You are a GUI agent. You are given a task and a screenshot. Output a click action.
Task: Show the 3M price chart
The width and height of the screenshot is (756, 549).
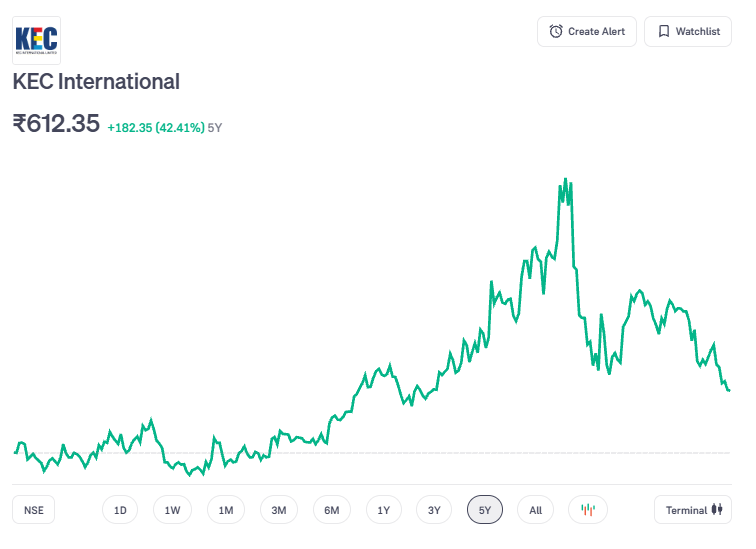click(x=279, y=510)
